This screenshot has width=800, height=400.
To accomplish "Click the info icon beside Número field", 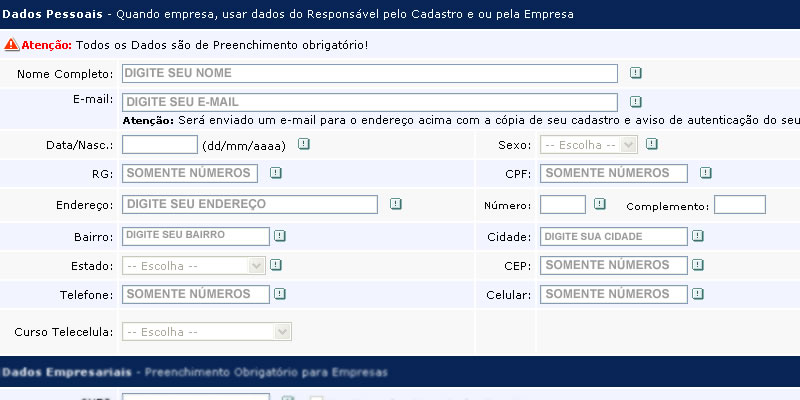I will tap(599, 204).
